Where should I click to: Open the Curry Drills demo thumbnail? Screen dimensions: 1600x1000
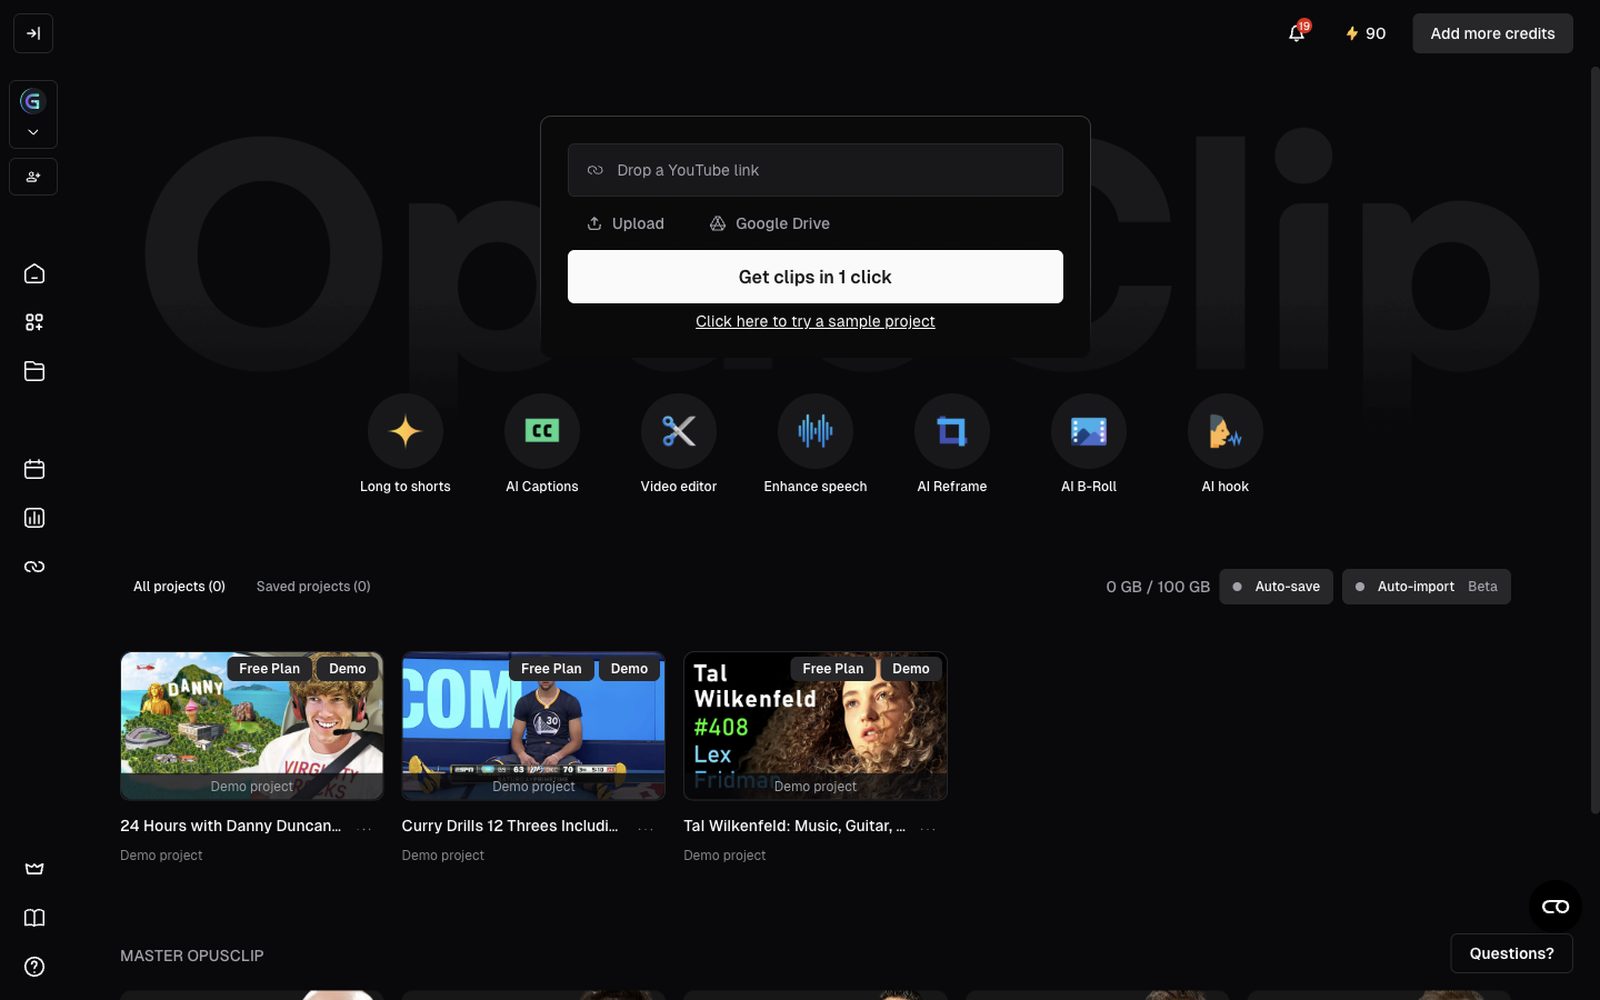[x=533, y=726]
